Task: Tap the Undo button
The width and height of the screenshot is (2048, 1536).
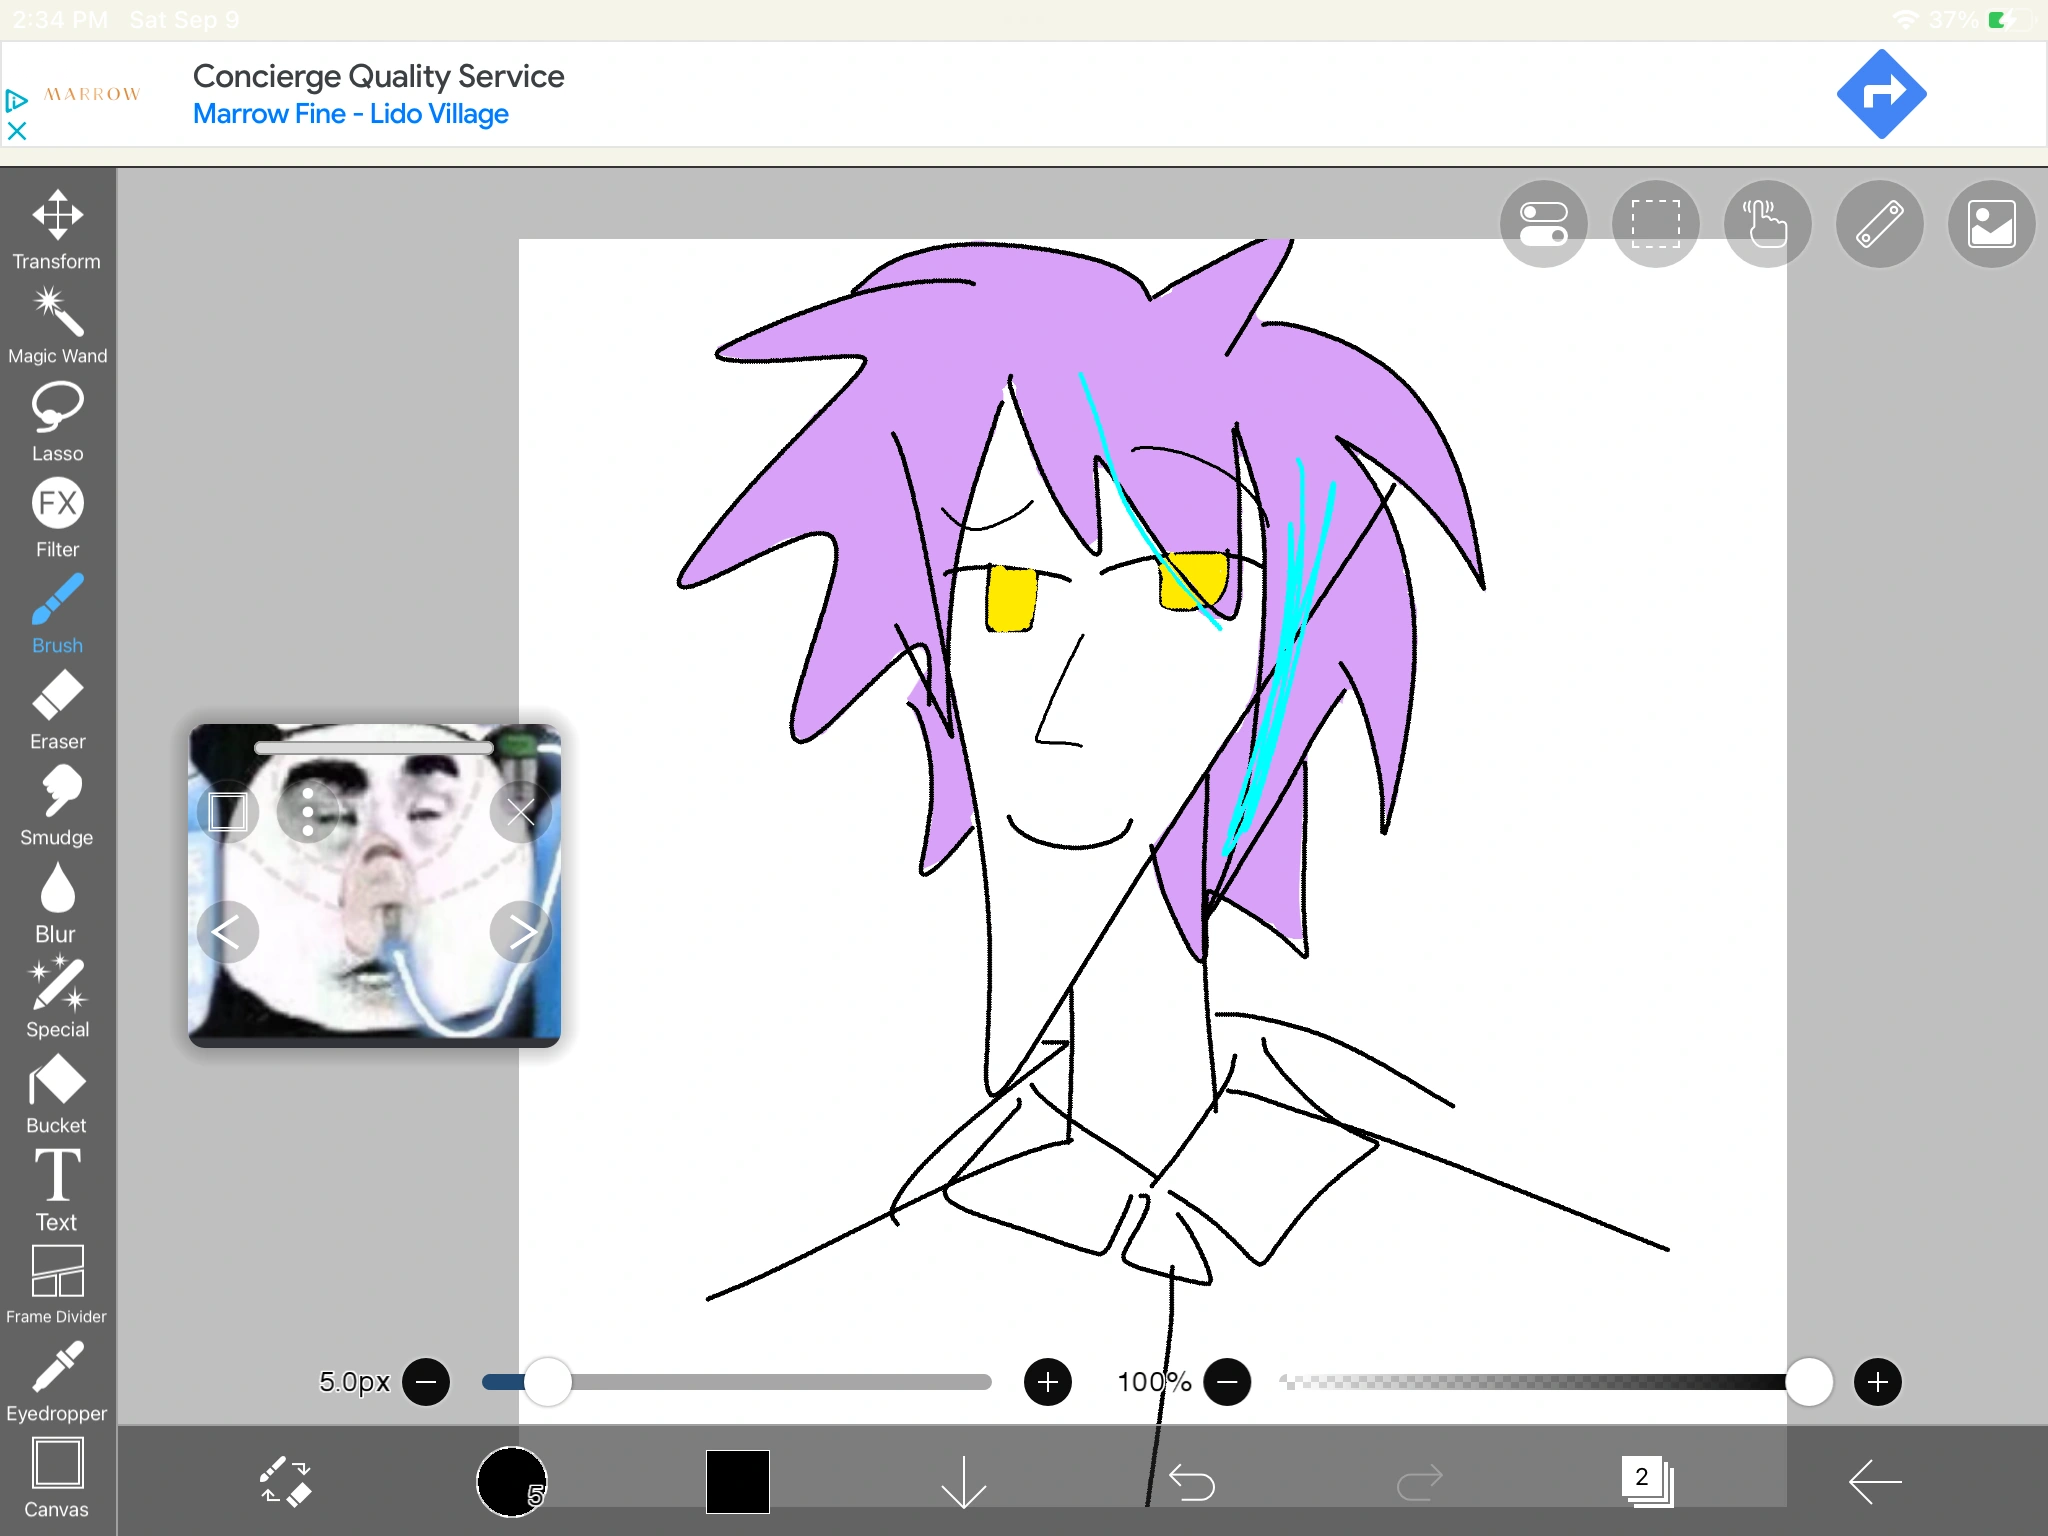Action: tap(1191, 1484)
